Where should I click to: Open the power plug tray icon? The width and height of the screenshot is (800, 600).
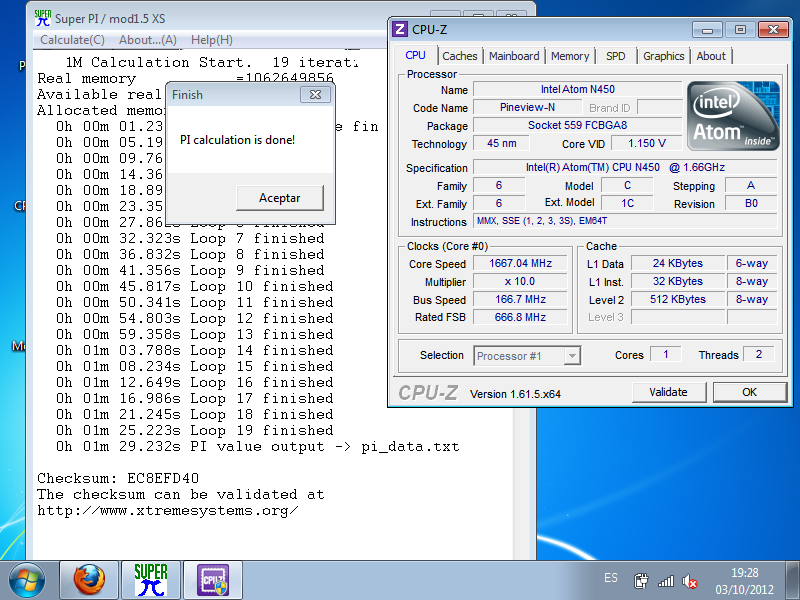pyautogui.click(x=641, y=581)
